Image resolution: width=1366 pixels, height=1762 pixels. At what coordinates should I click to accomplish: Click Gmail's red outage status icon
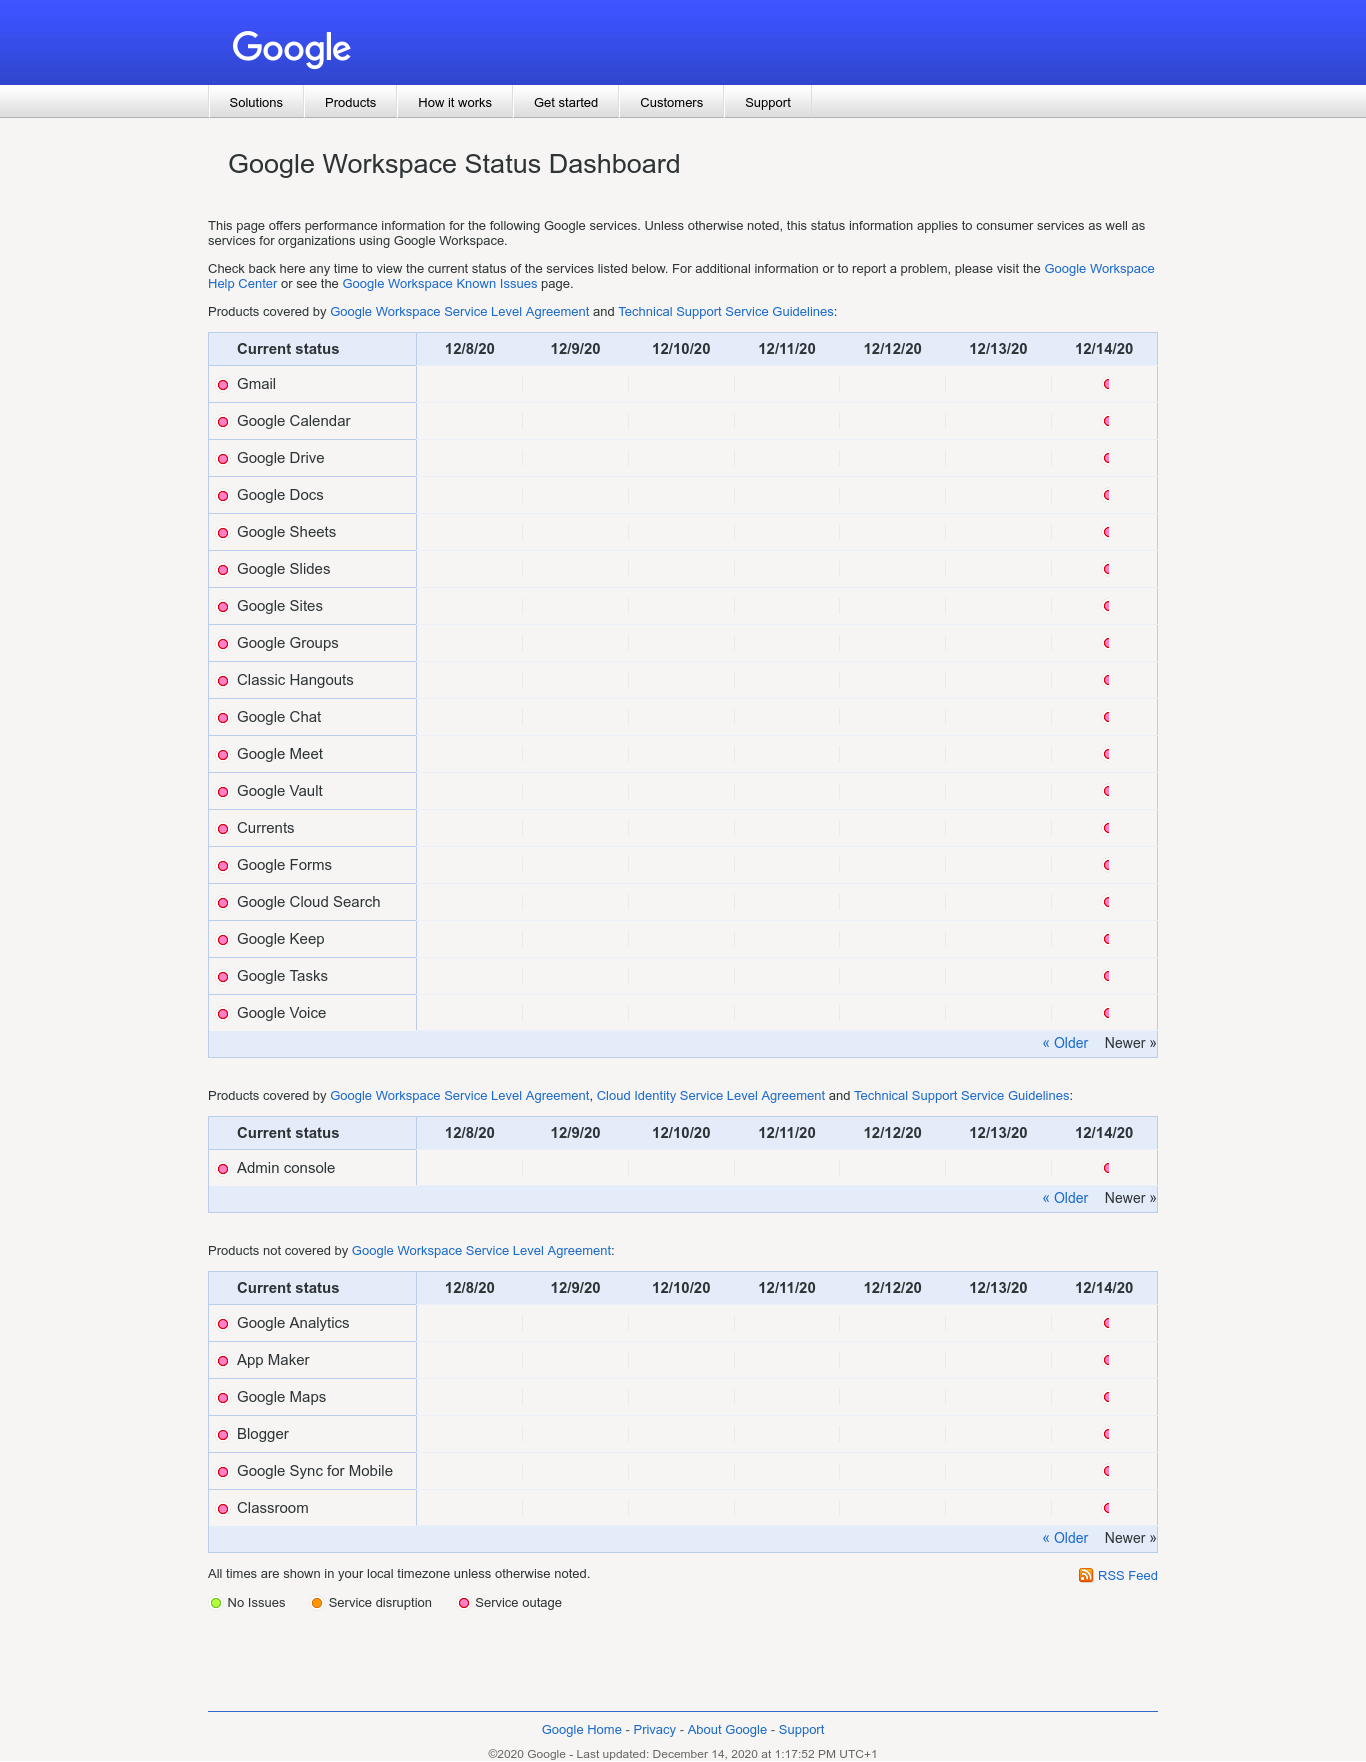pos(223,385)
